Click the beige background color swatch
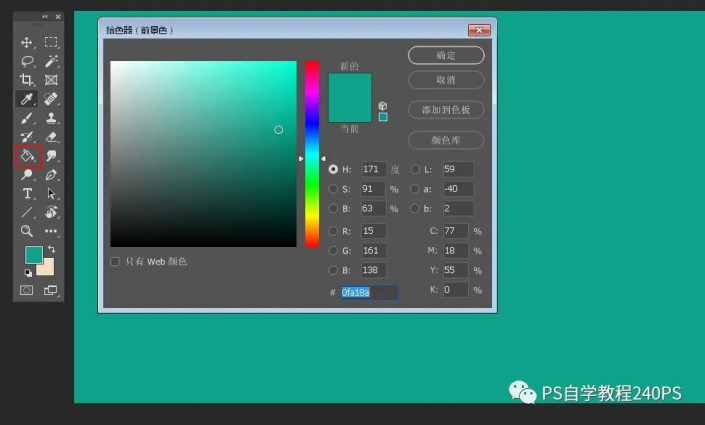Image resolution: width=705 pixels, height=425 pixels. (48, 268)
